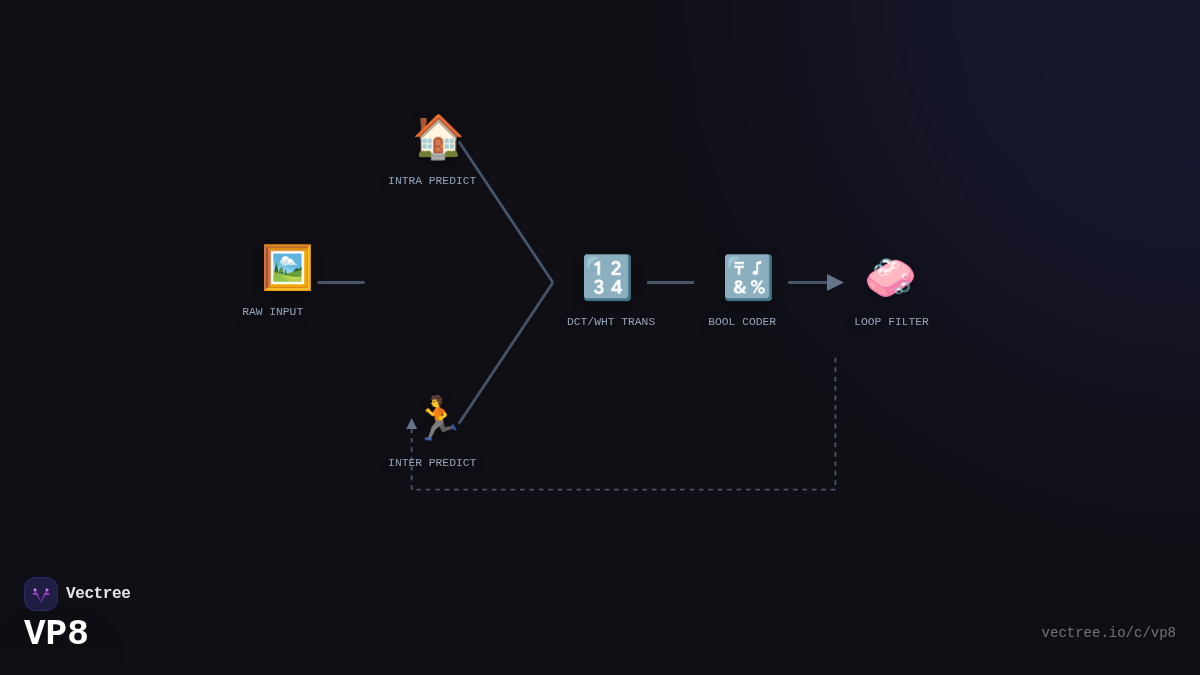Select the INTRA PREDICT label
The width and height of the screenshot is (1200, 675).
tap(432, 181)
